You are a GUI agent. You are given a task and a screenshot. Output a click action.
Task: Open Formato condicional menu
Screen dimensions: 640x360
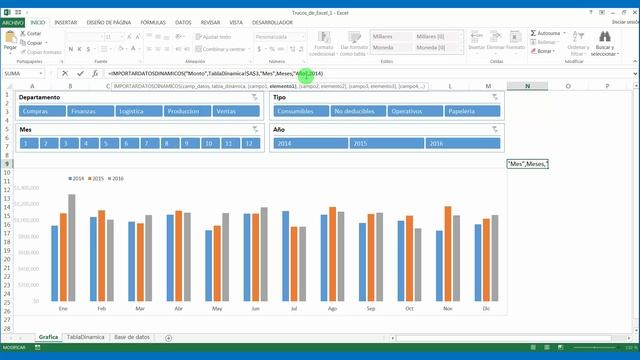click(324, 44)
